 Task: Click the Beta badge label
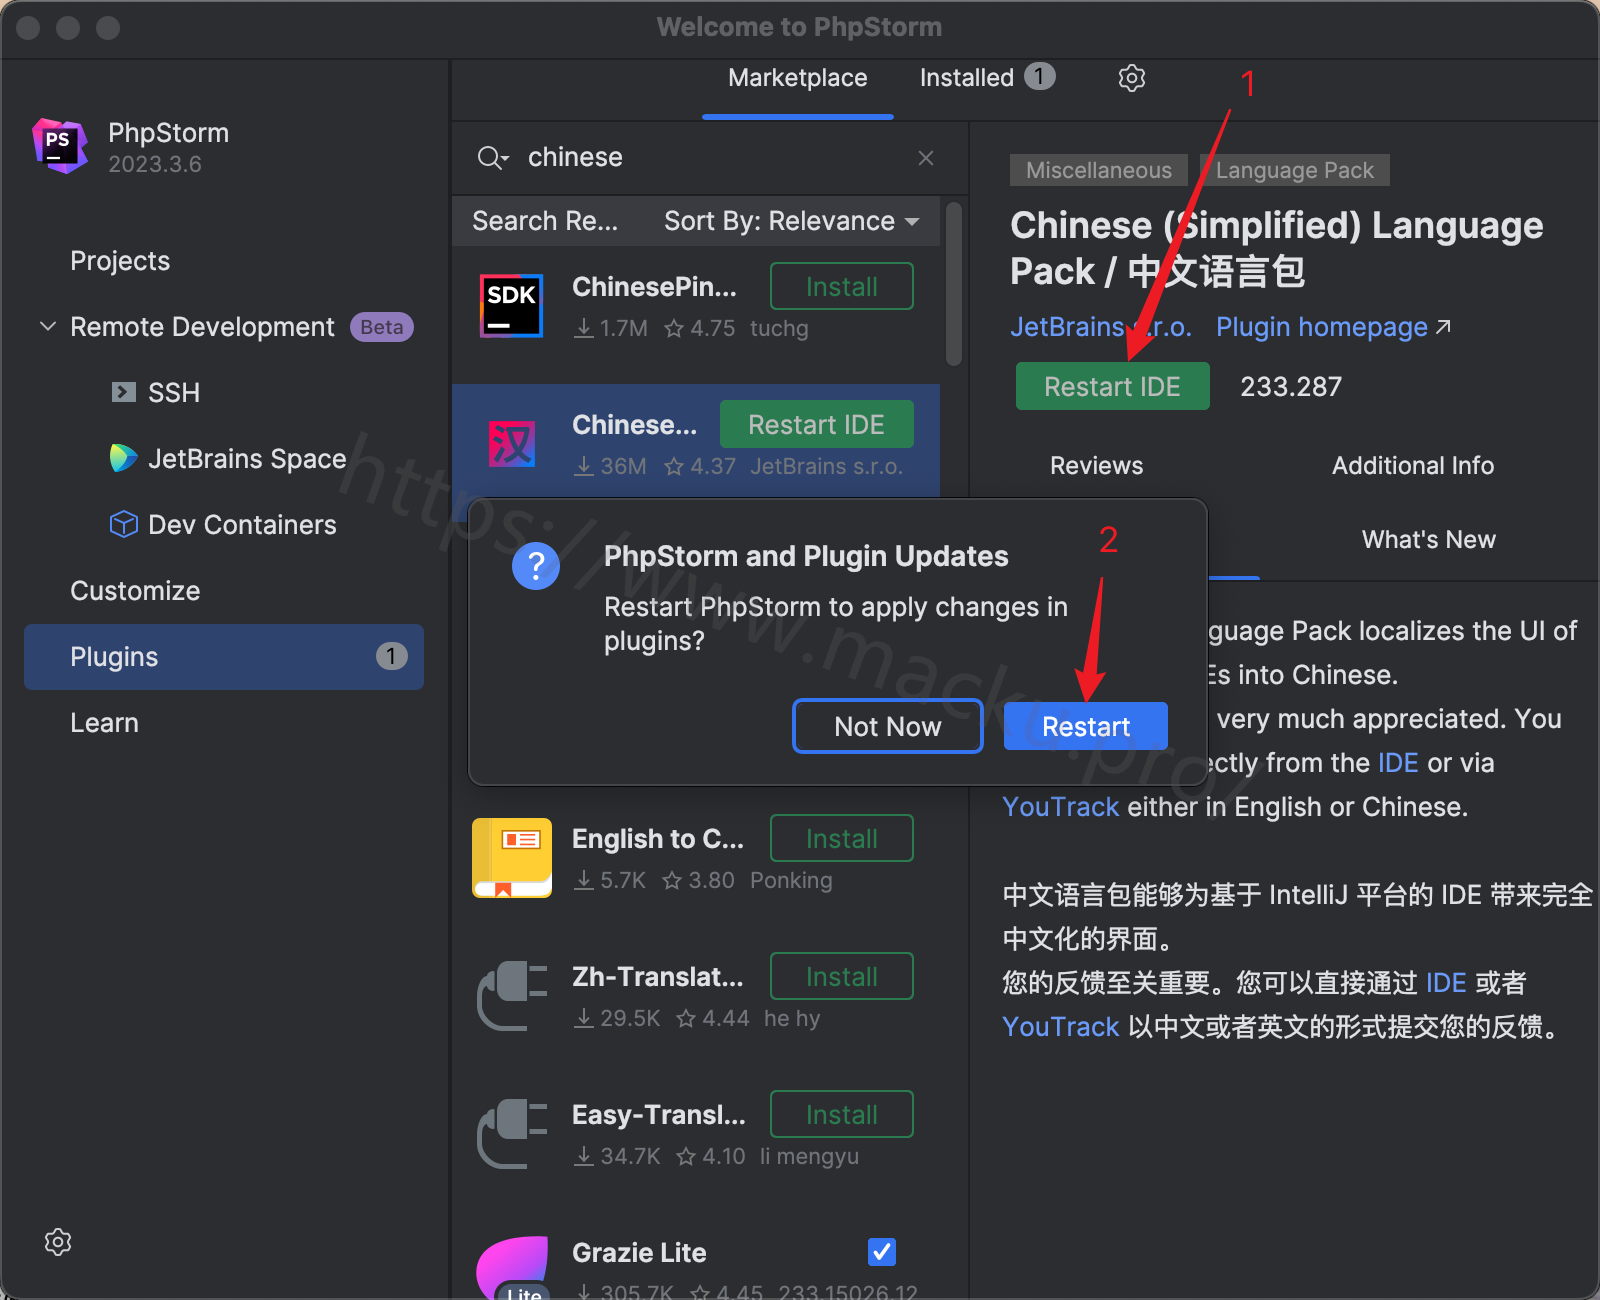[x=382, y=327]
